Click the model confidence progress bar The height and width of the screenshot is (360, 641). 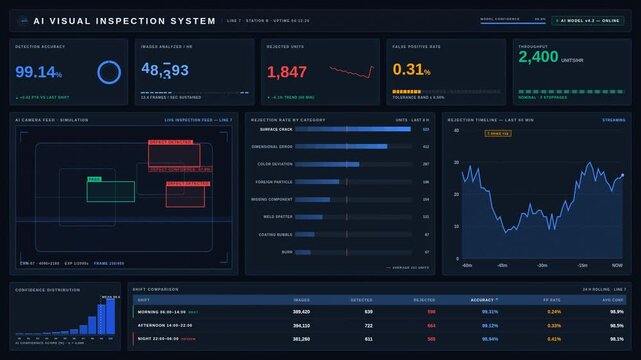point(513,23)
